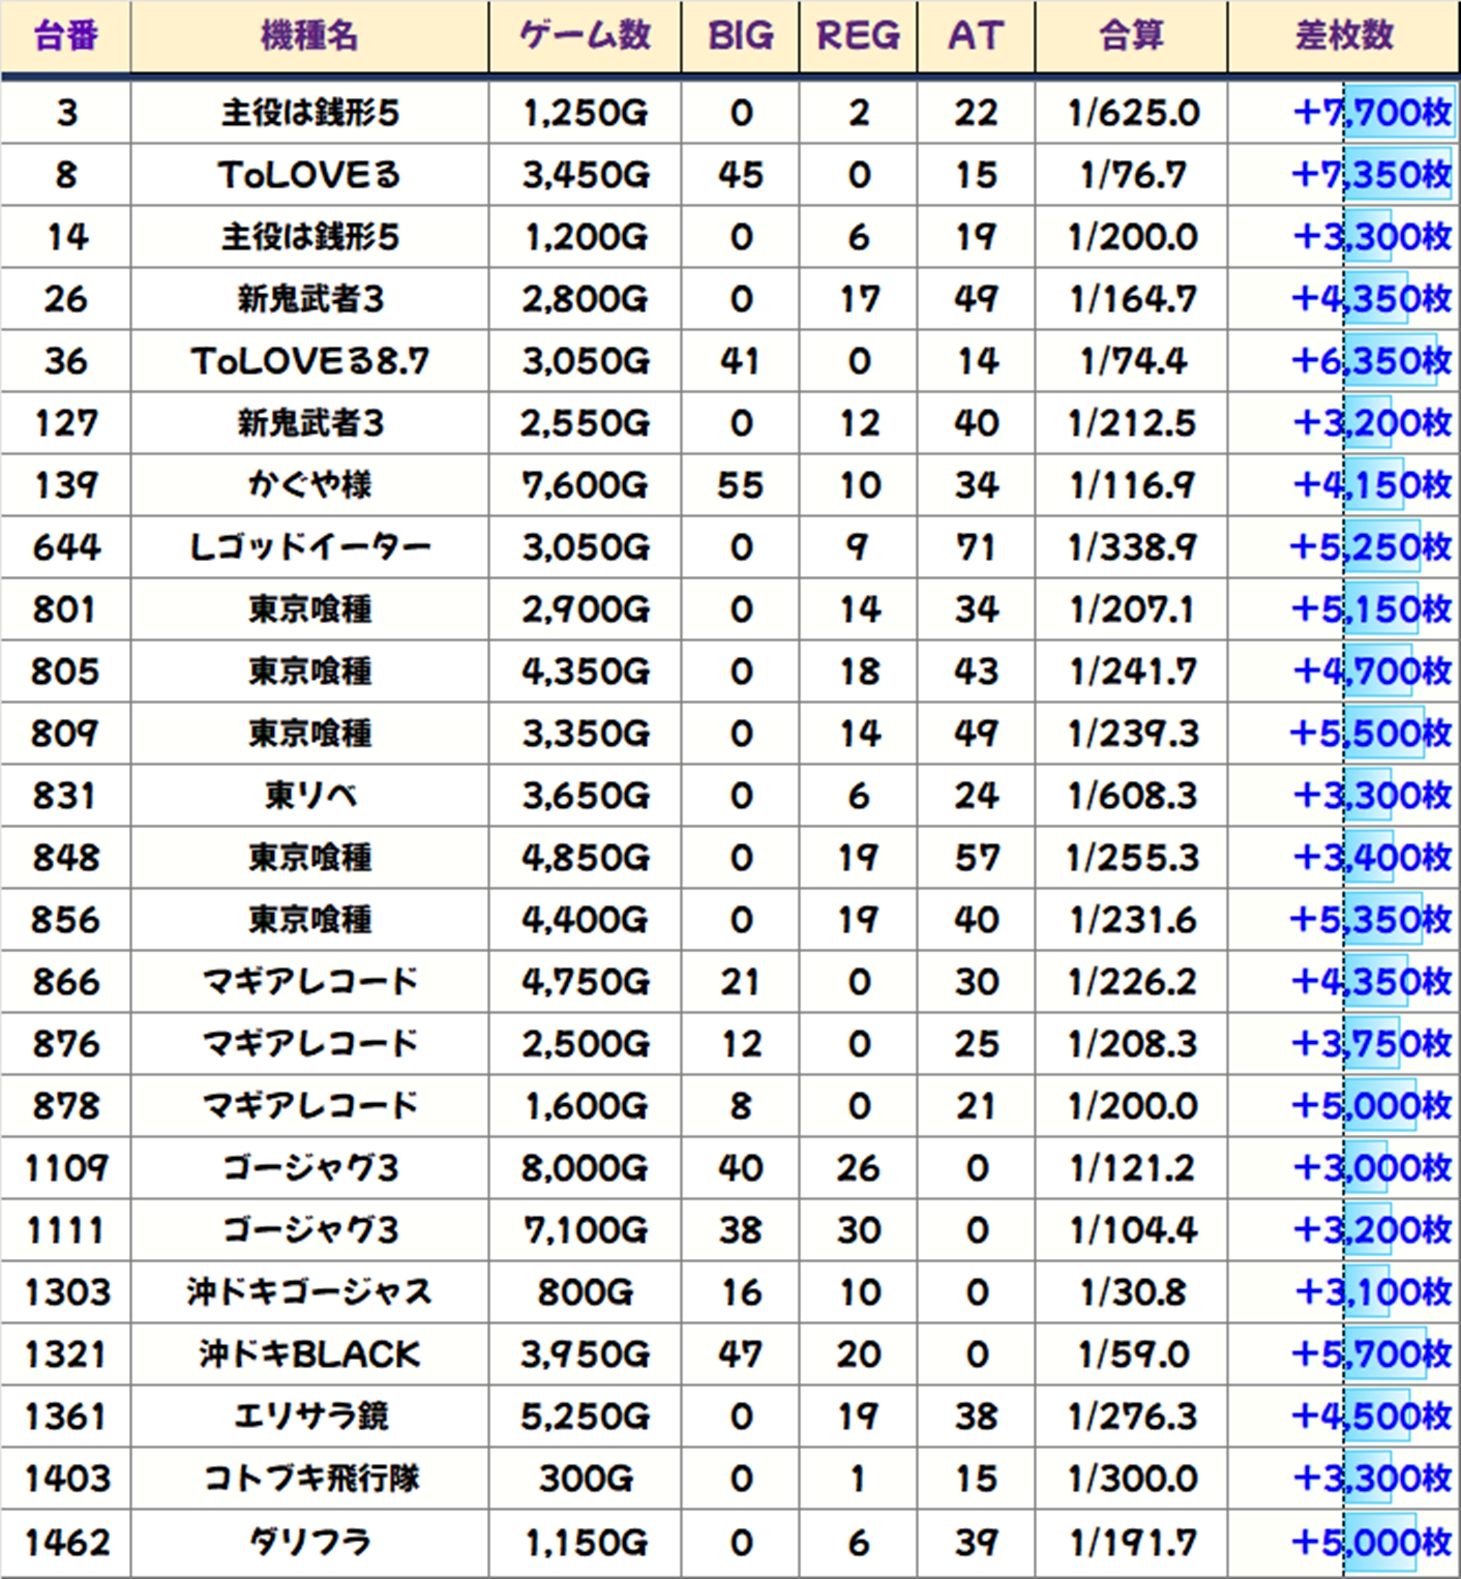1461x1579 pixels.
Task: Click the Lゴッドイーター machine name
Action: 309,547
